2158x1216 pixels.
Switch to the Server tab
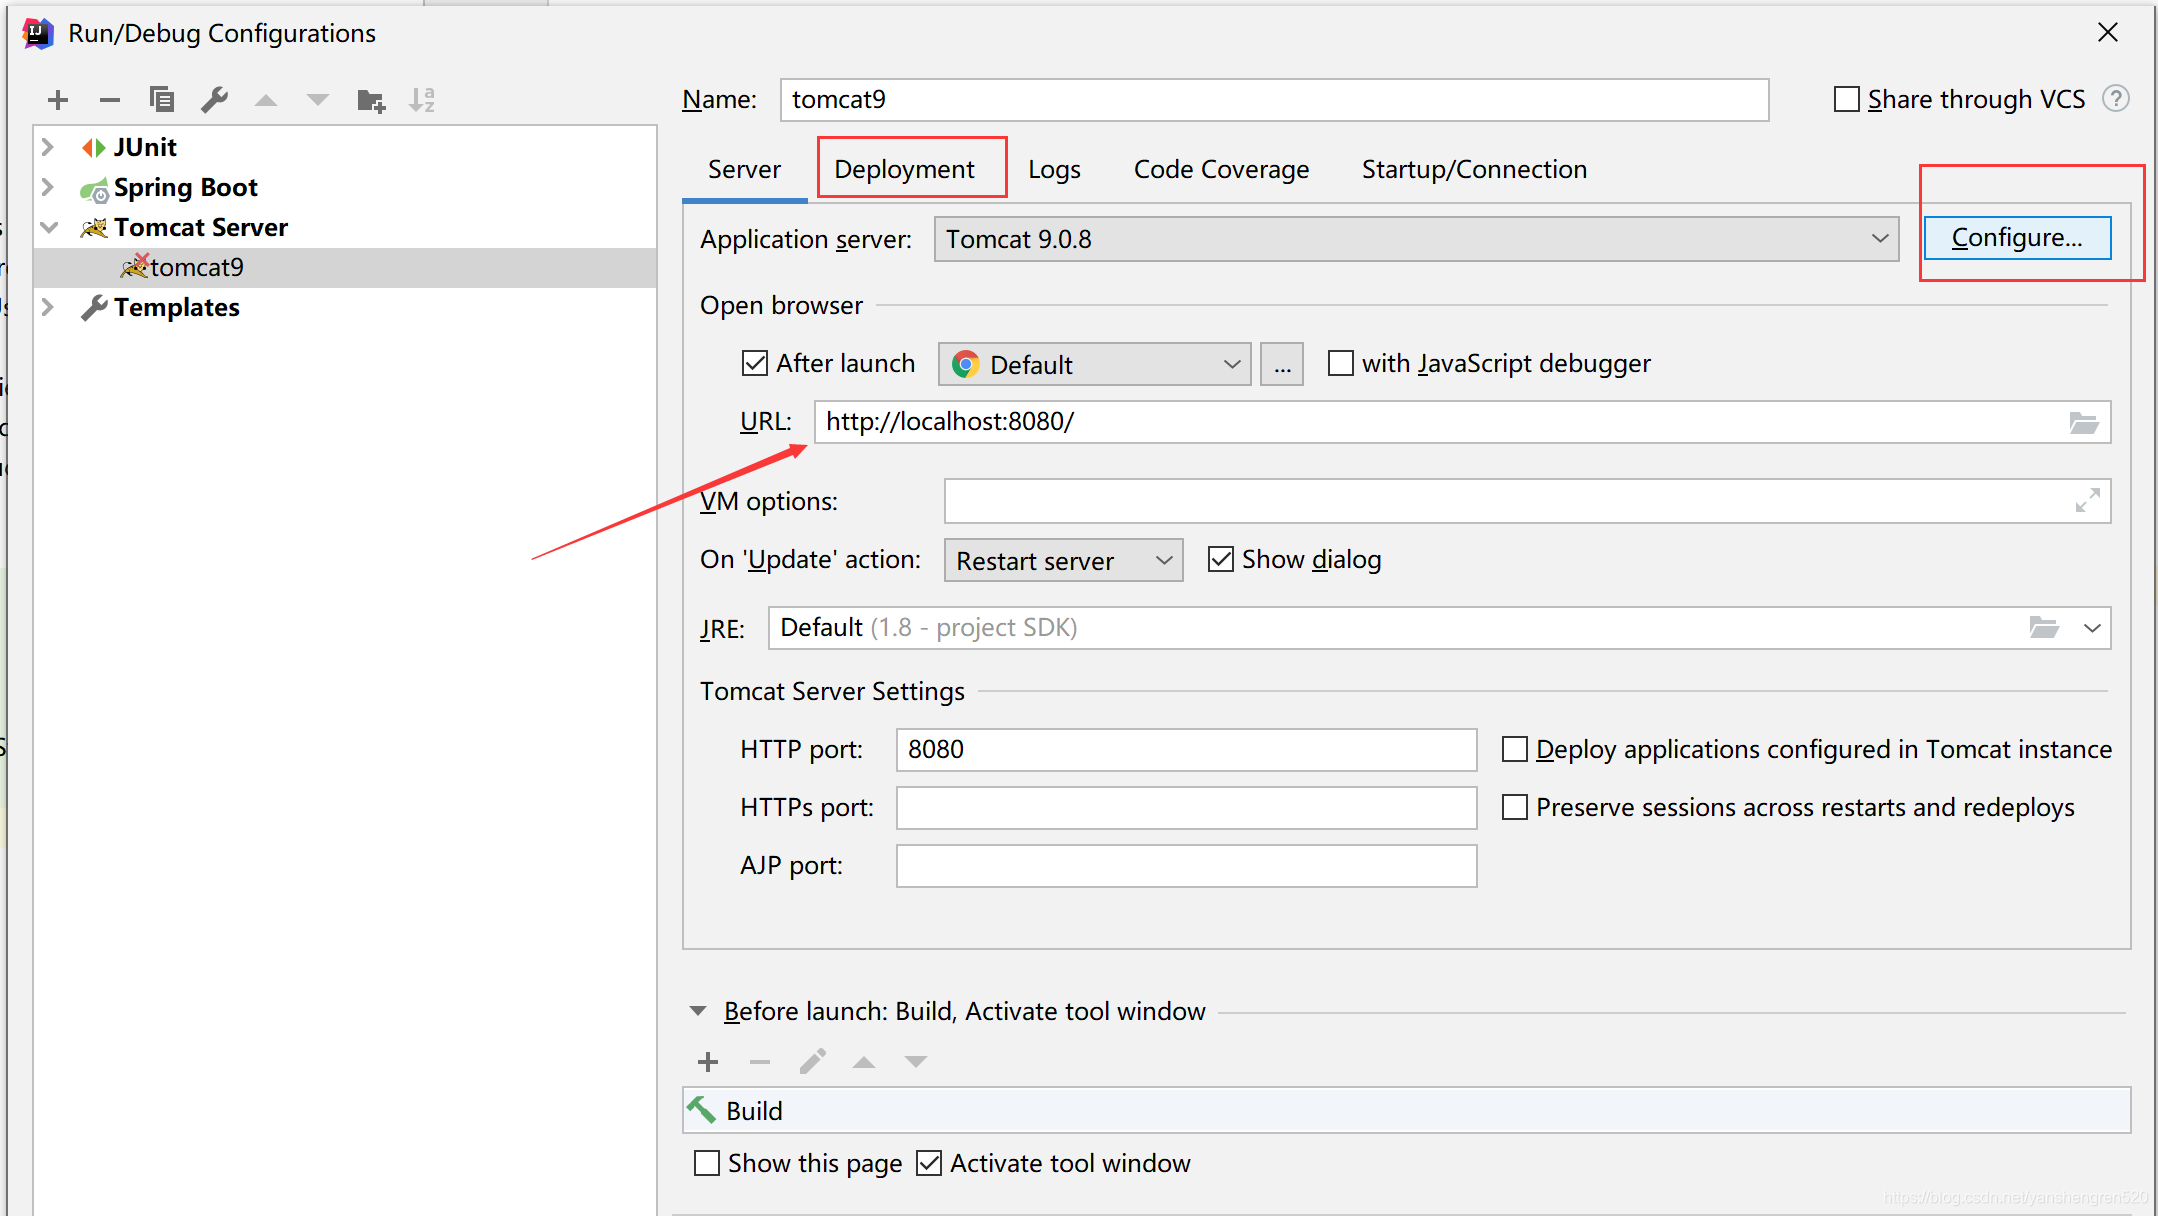coord(744,169)
